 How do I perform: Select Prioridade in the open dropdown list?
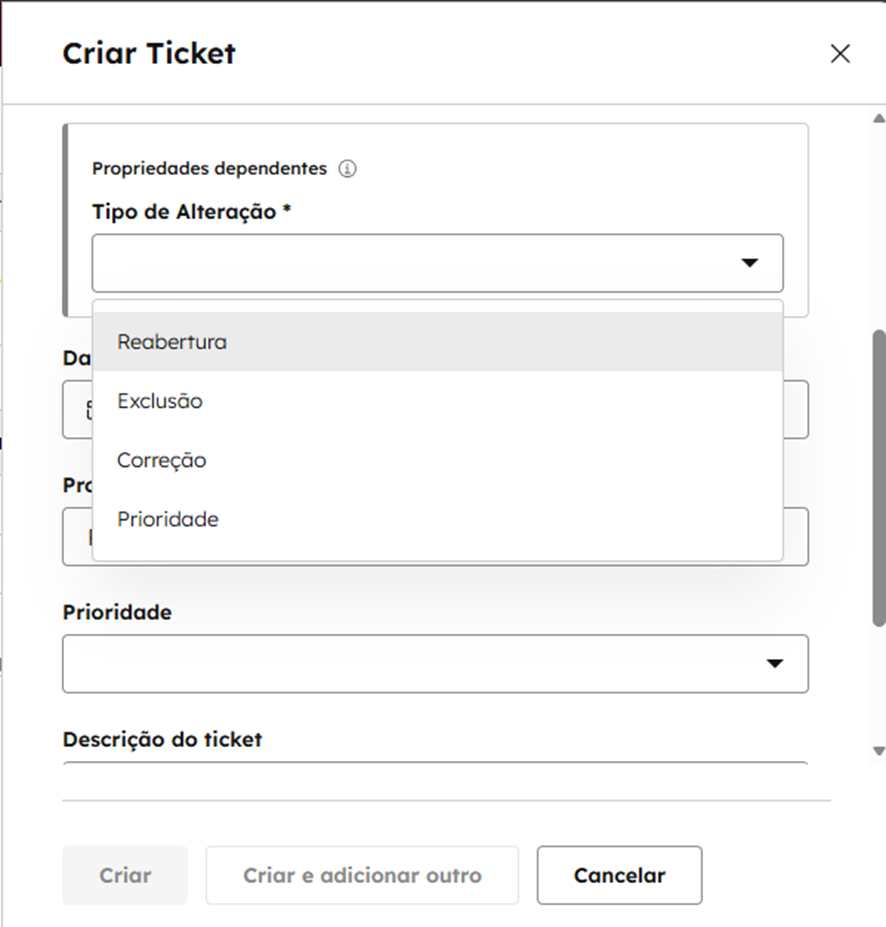click(168, 520)
